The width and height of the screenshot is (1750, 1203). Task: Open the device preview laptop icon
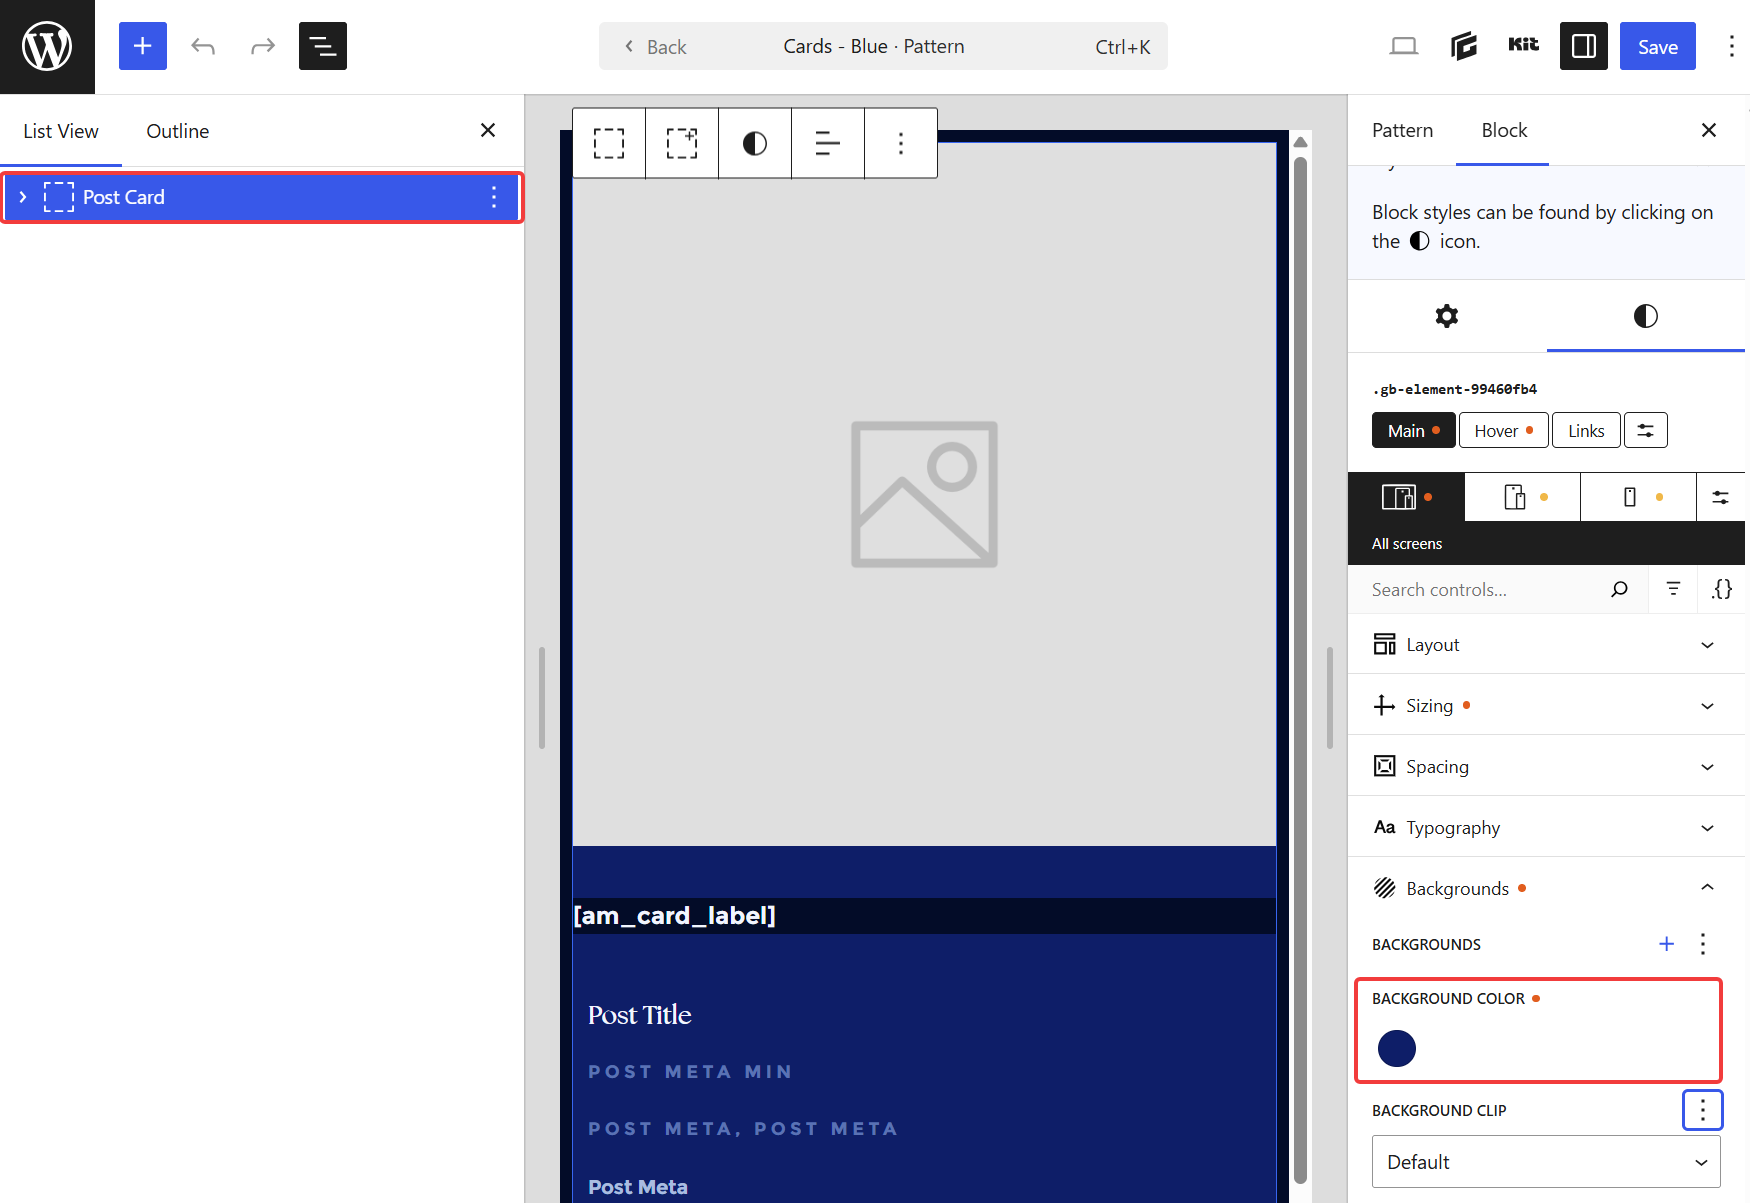(x=1404, y=46)
